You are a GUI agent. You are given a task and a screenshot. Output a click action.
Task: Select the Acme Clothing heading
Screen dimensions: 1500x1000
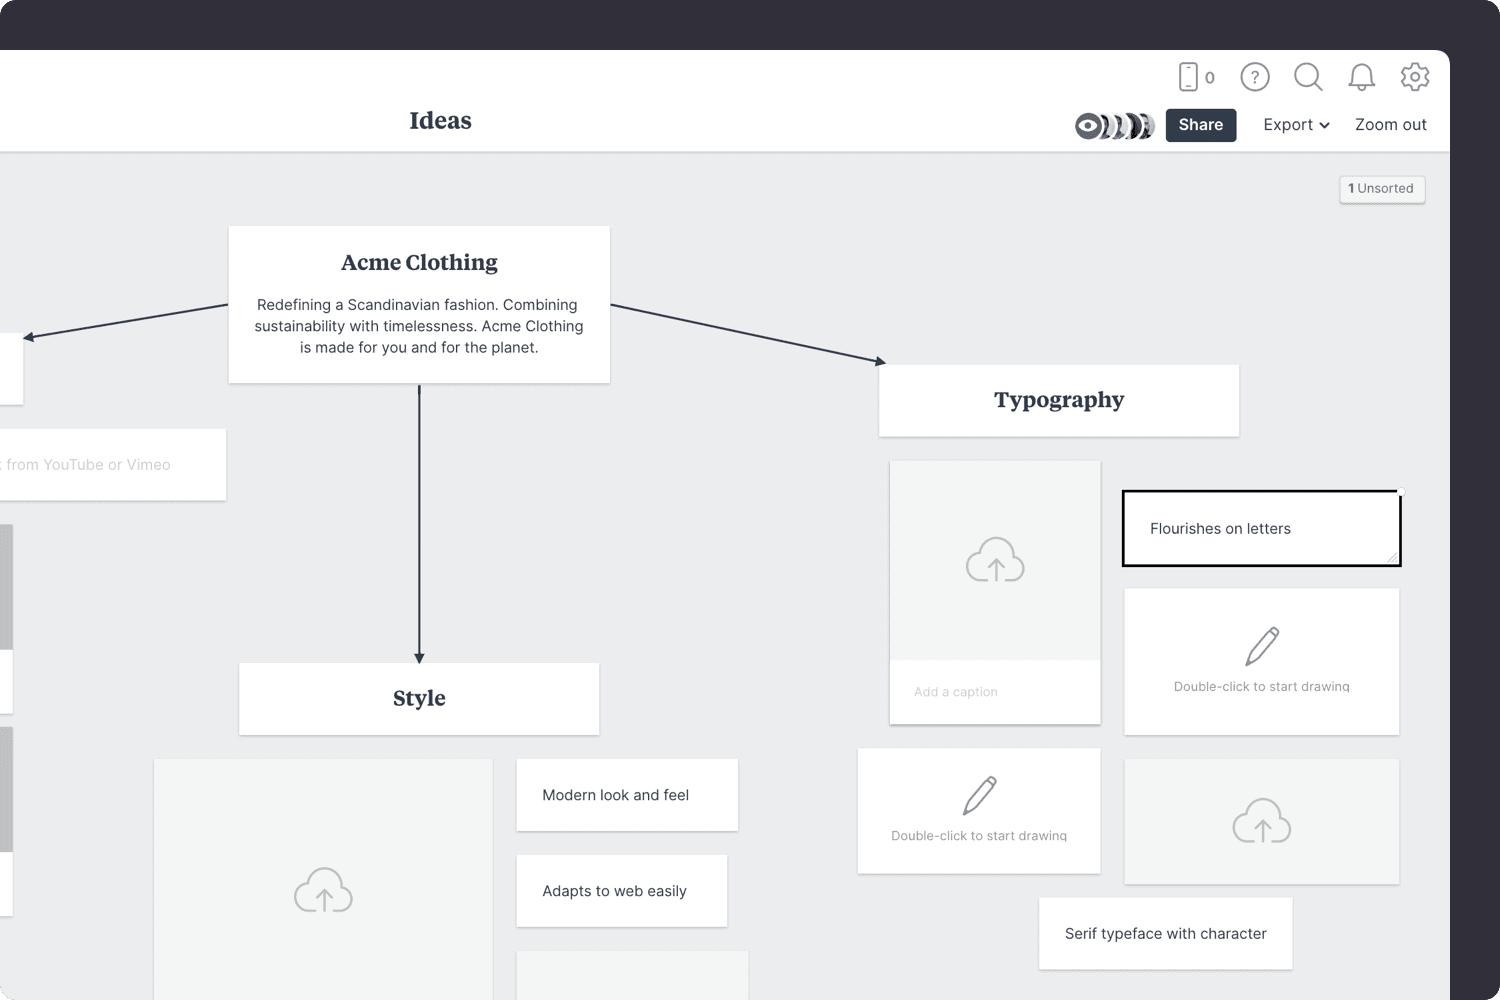coord(419,262)
